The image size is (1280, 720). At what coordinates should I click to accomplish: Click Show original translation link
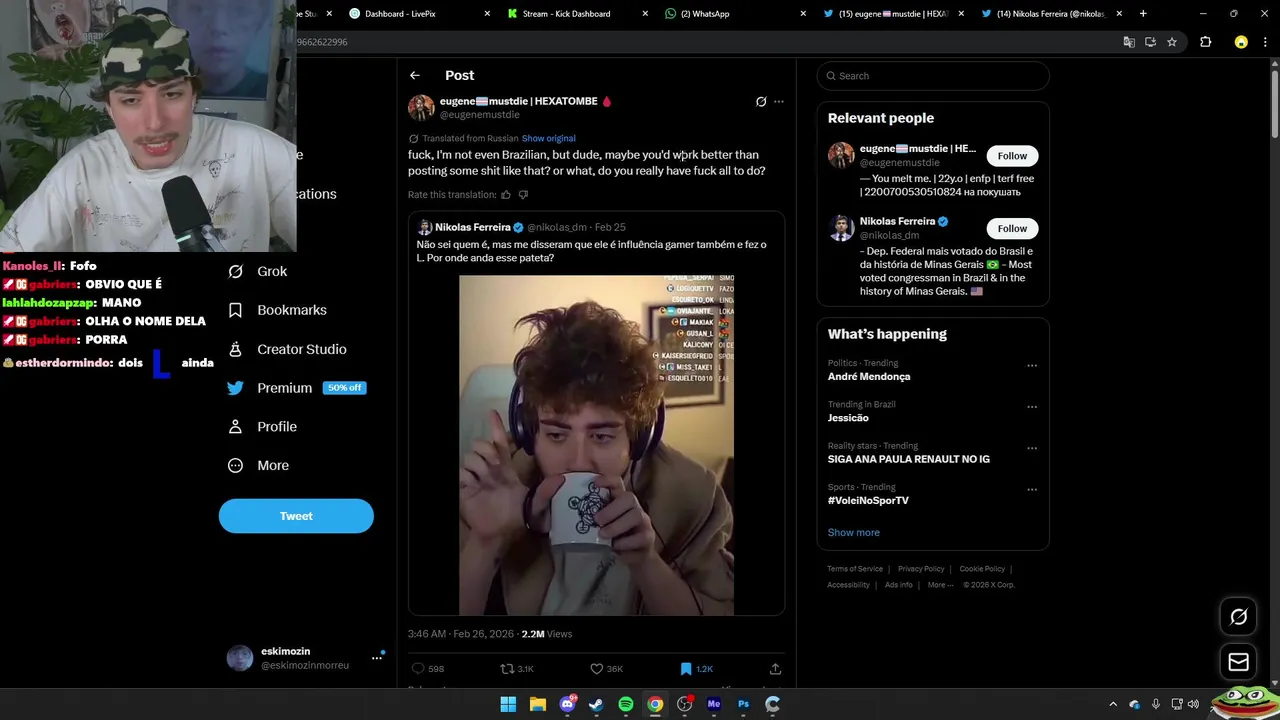548,138
